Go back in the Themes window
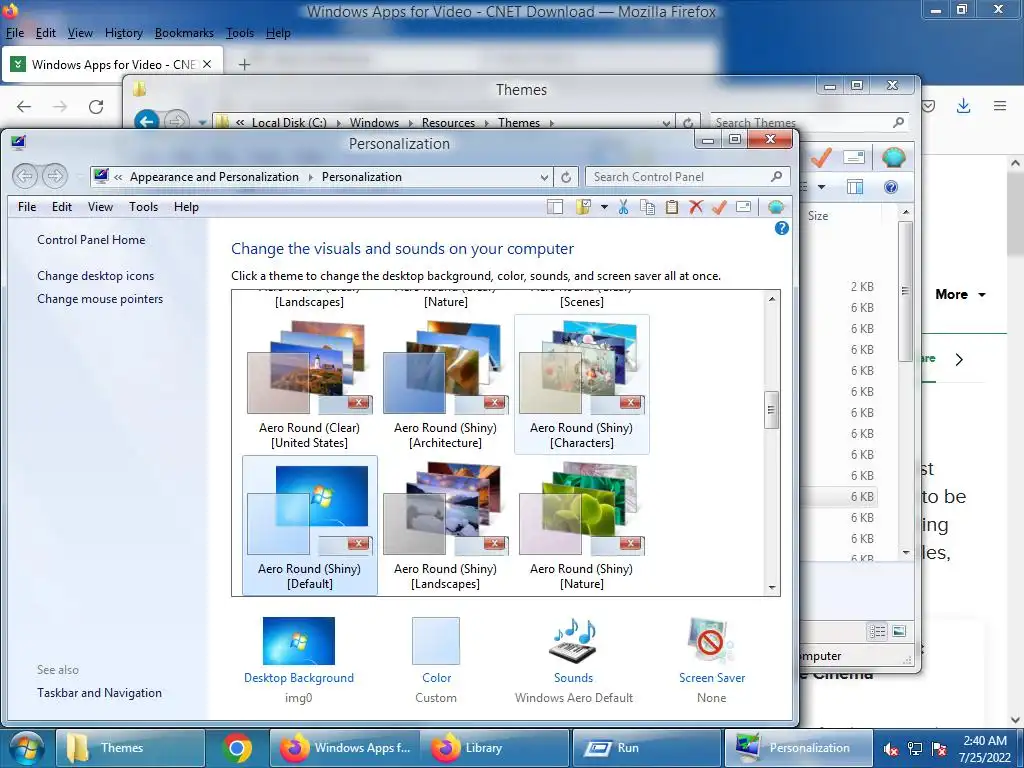This screenshot has width=1024, height=768. click(x=147, y=121)
